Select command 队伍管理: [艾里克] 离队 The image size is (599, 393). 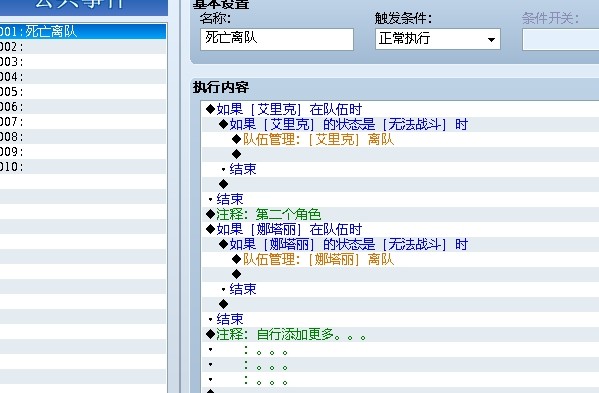click(400, 139)
